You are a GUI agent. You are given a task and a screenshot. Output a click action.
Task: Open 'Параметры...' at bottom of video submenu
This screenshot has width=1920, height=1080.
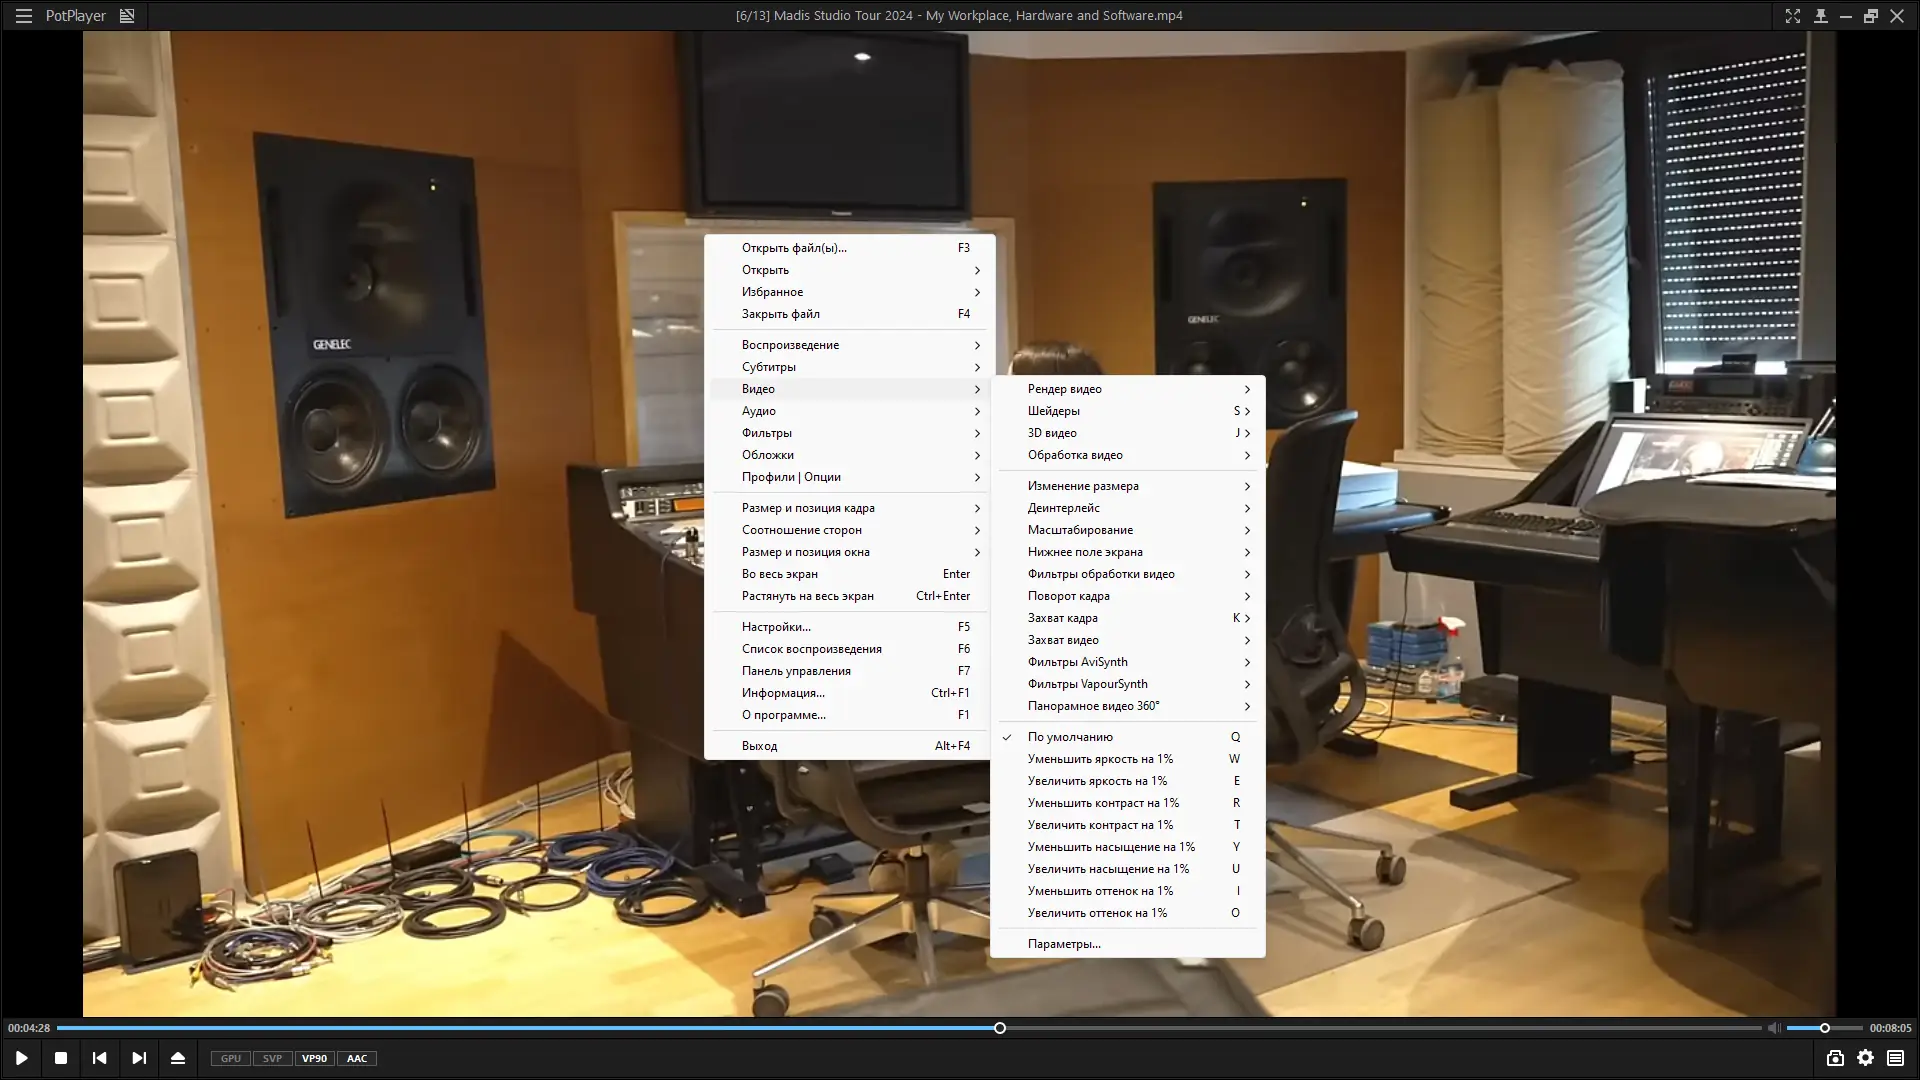point(1064,944)
